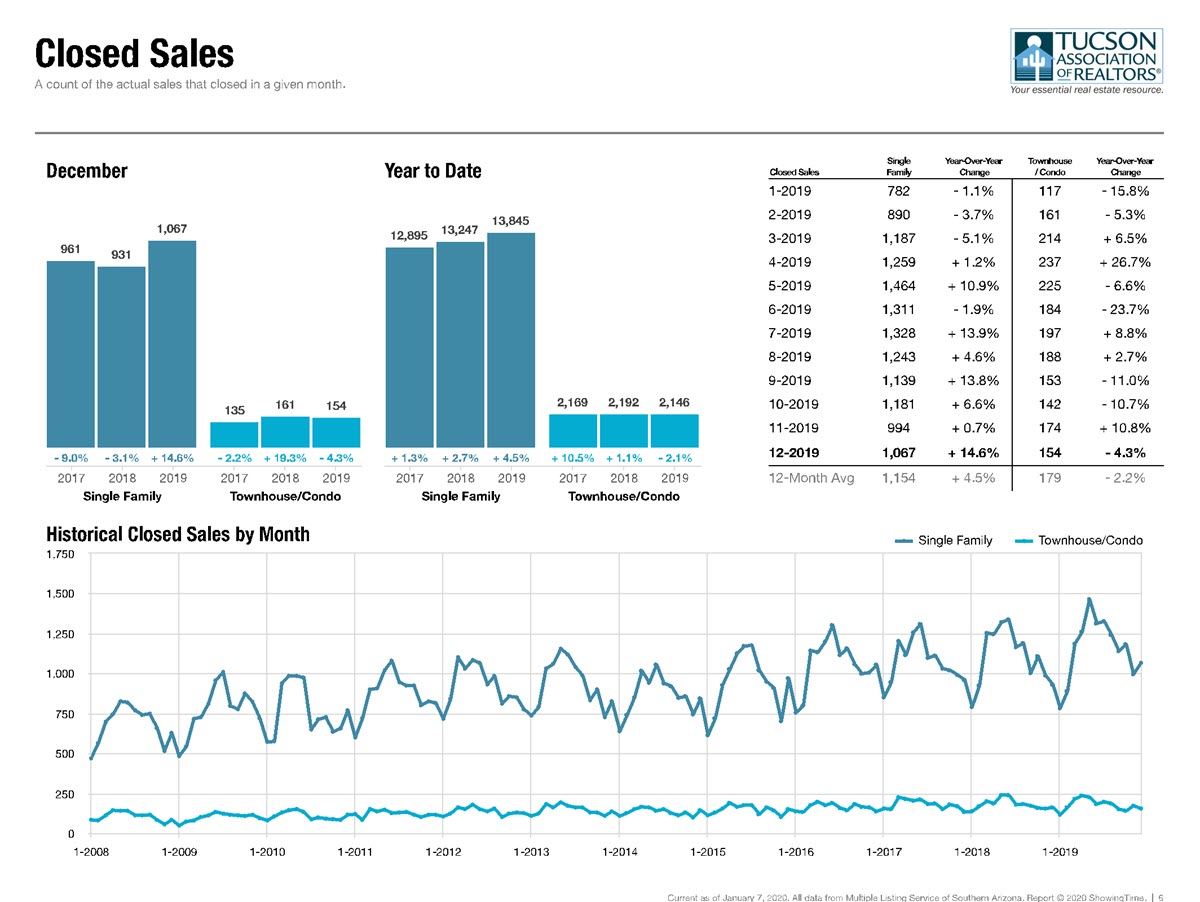The width and height of the screenshot is (1200, 902).
Task: Click the 1-2019 axis label on chart
Action: 1059,852
